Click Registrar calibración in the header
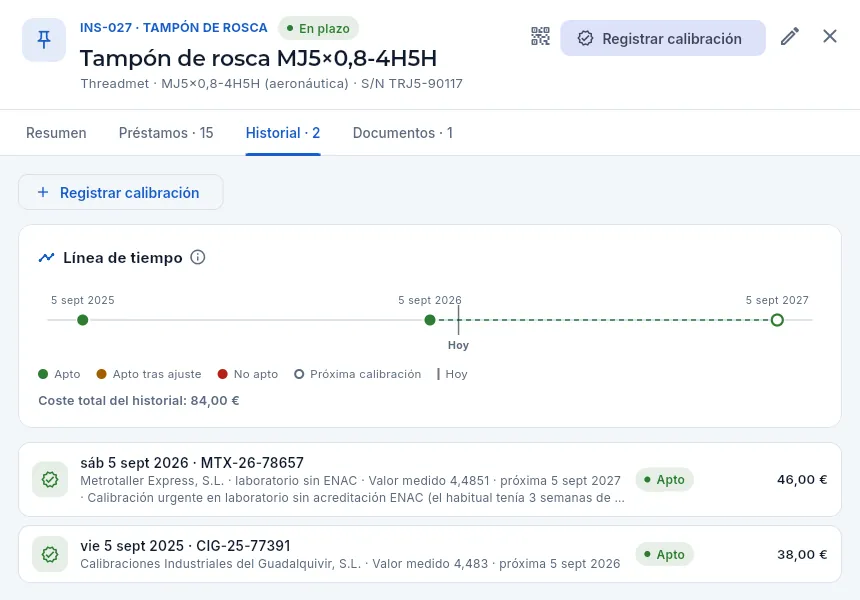The image size is (860, 600). [663, 38]
